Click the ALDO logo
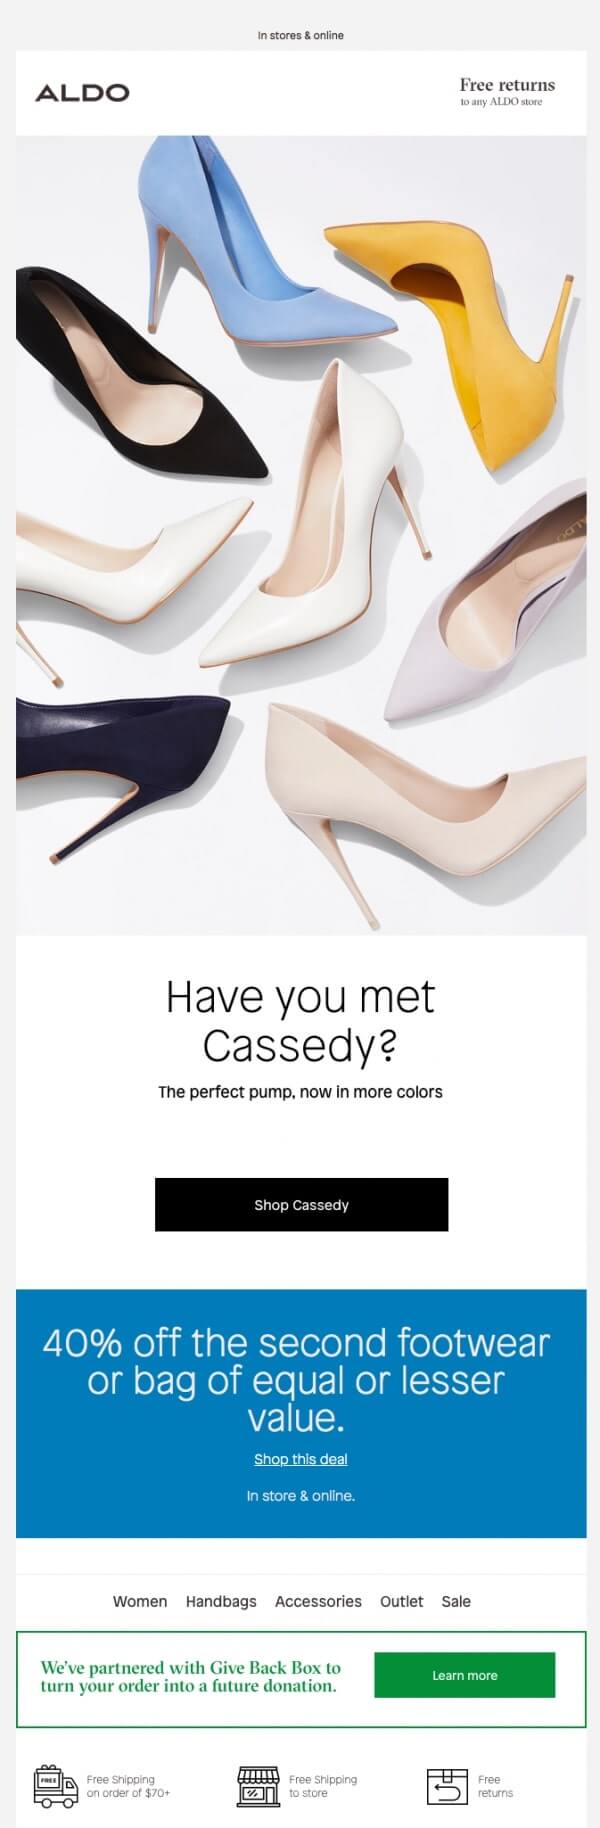Viewport: 600px width, 1828px height. tap(82, 93)
